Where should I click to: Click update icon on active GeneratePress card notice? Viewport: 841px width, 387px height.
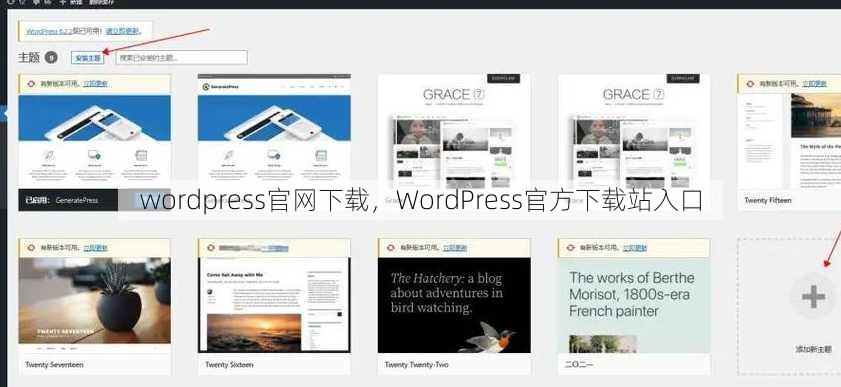(31, 84)
